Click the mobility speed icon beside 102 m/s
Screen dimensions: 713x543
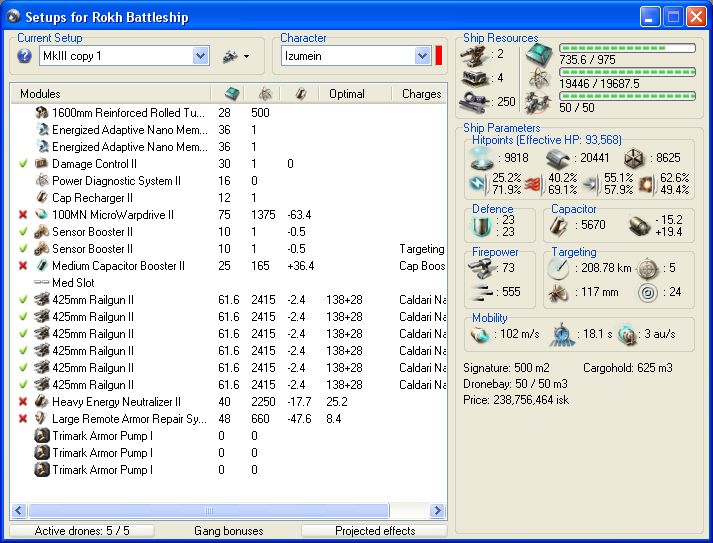(x=480, y=336)
